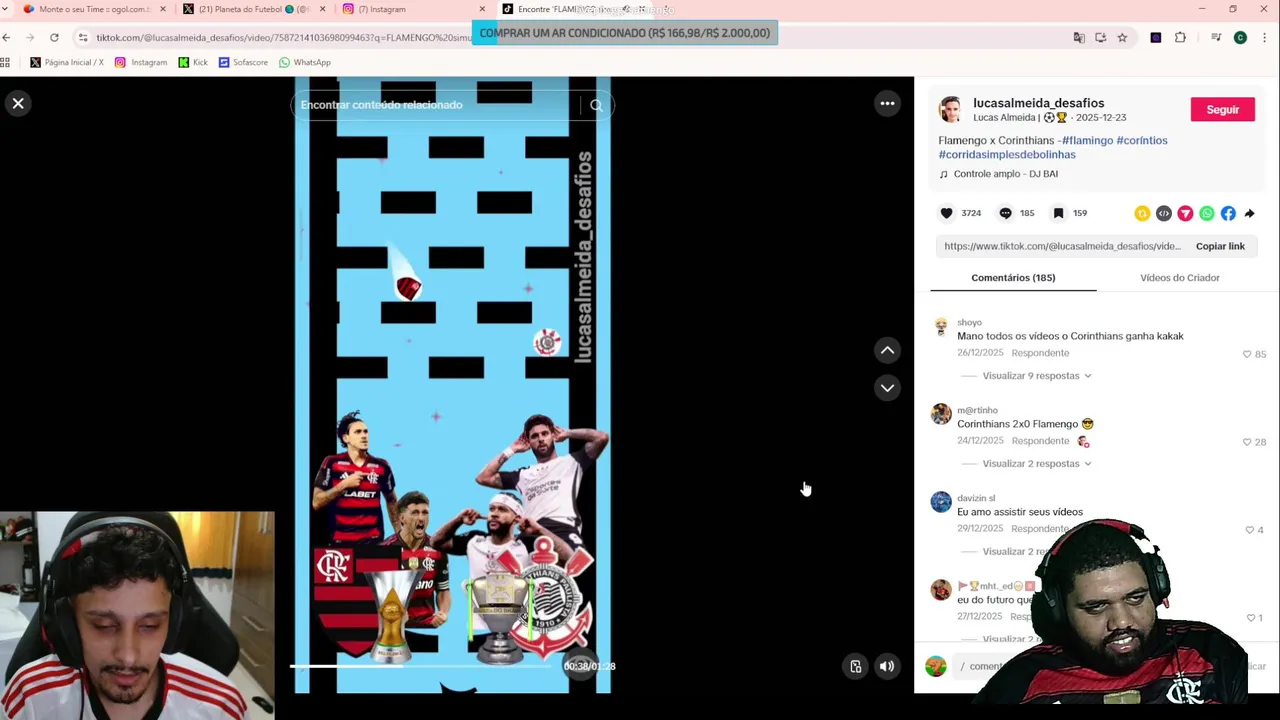Open the lucasalmeida_desafios profile name
Image resolution: width=1280 pixels, height=720 pixels.
(x=1038, y=103)
